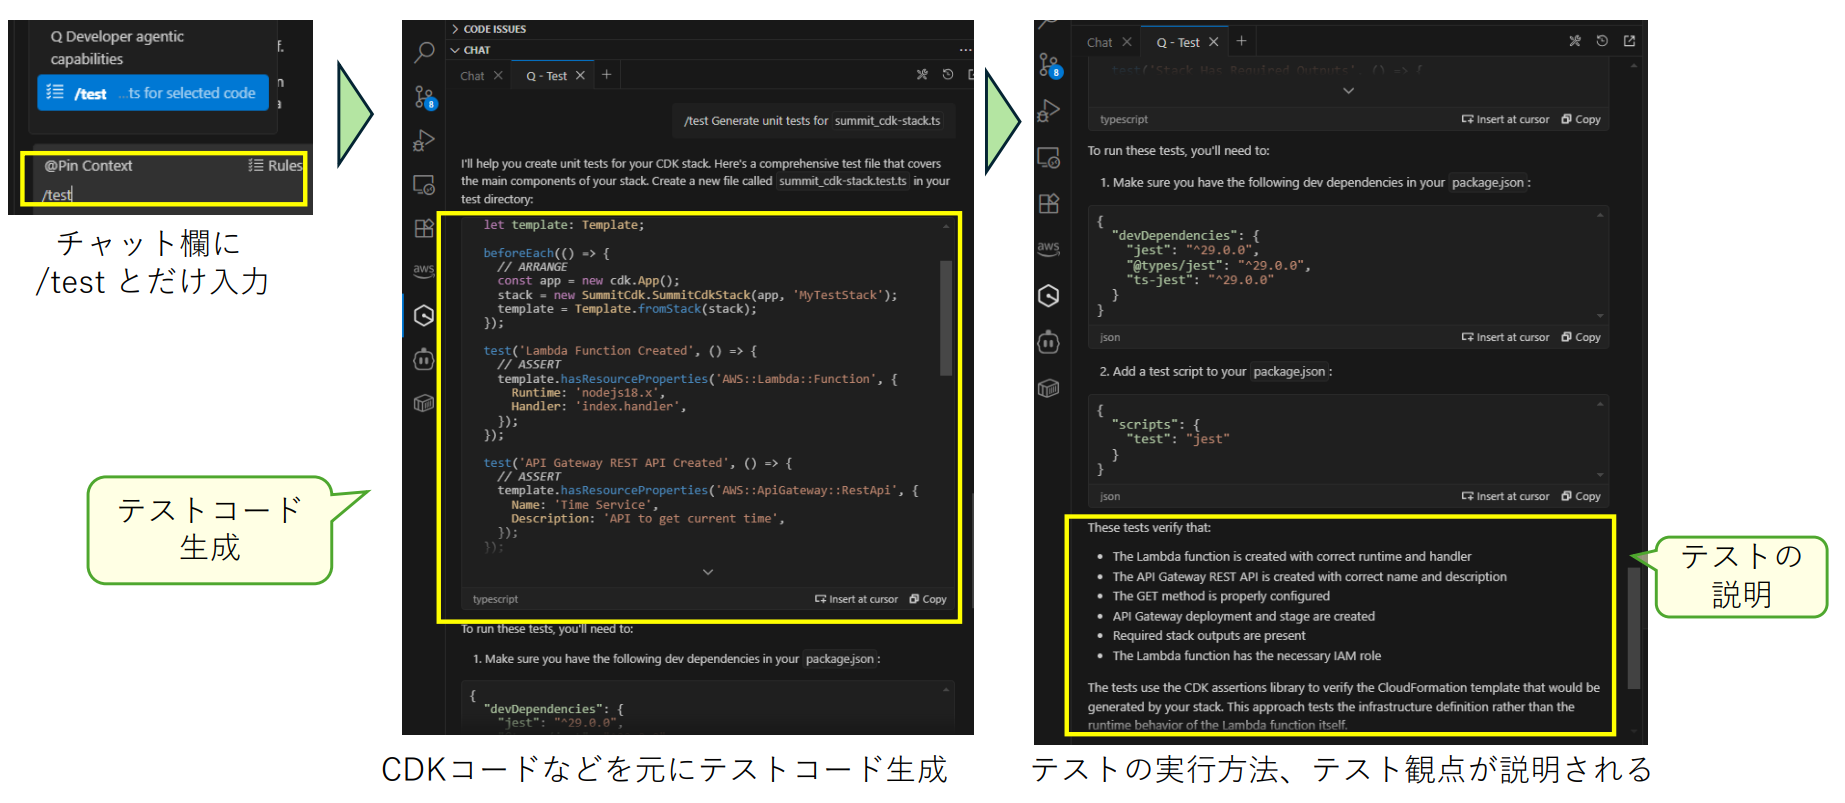Close the Chat tab in the middle screenshot
This screenshot has width=1845, height=803.
click(x=498, y=76)
